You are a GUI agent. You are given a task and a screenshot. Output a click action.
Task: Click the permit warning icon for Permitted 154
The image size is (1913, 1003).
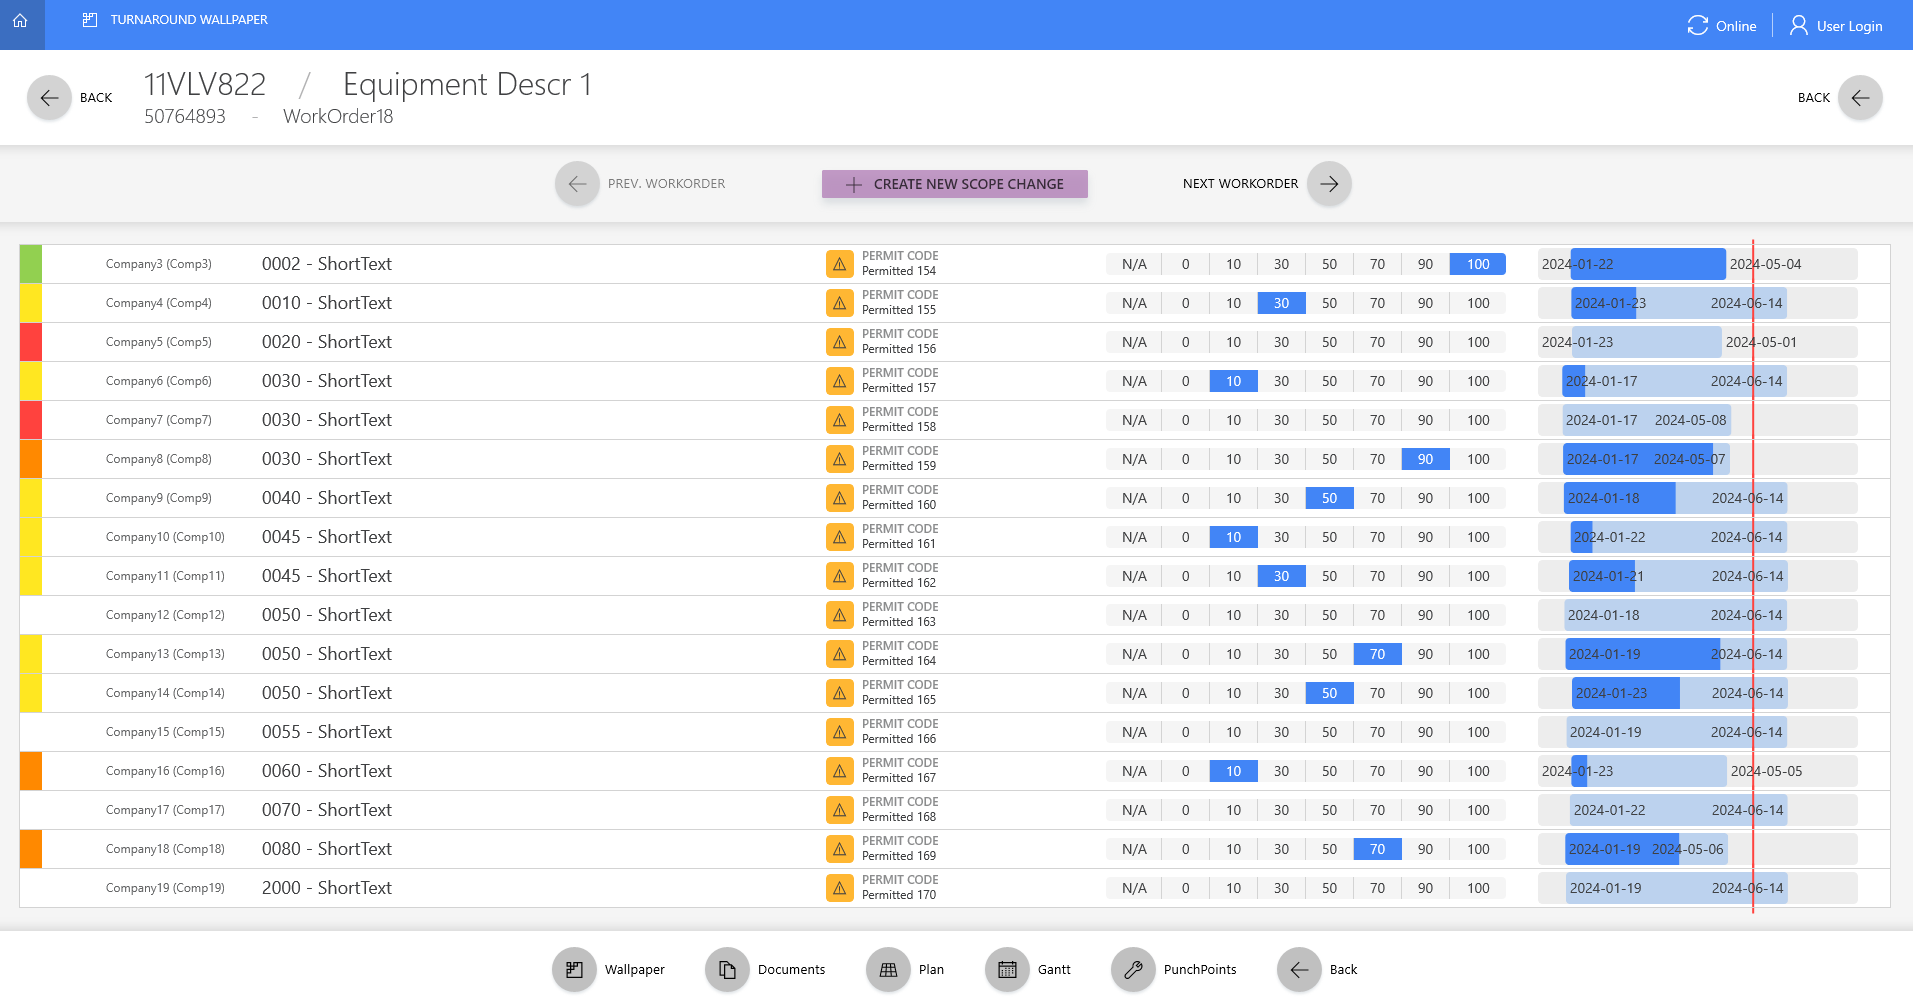tap(839, 264)
